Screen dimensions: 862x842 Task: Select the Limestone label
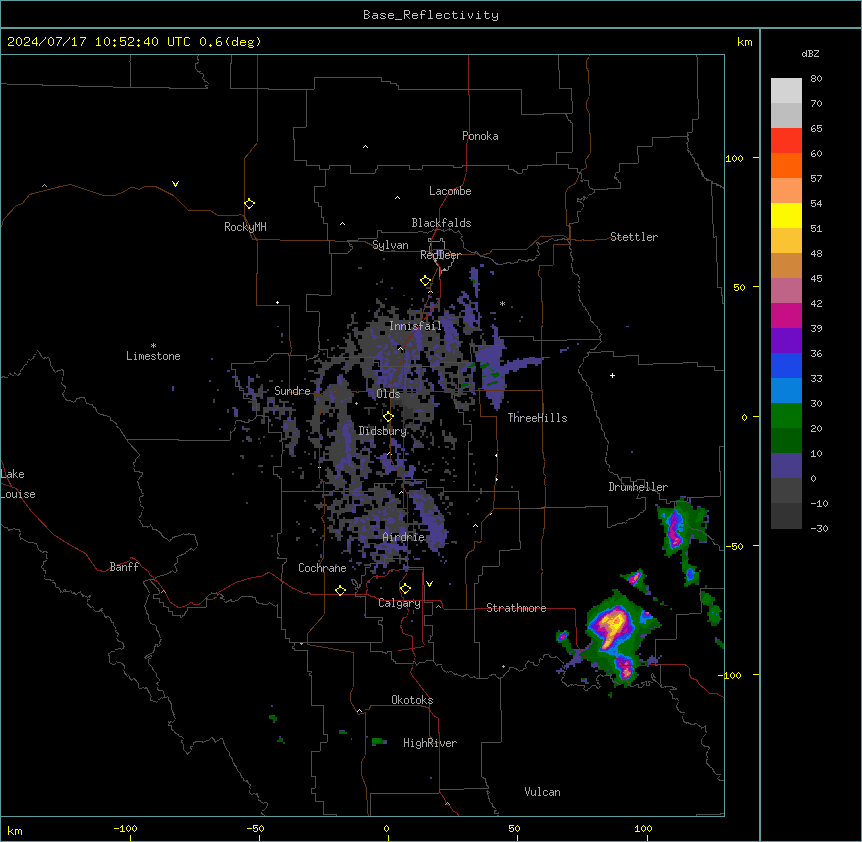[153, 356]
